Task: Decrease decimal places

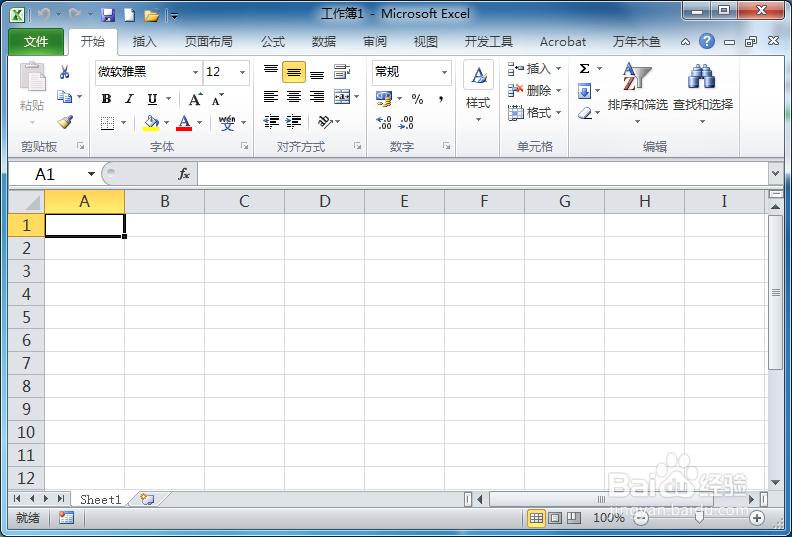Action: pyautogui.click(x=406, y=122)
